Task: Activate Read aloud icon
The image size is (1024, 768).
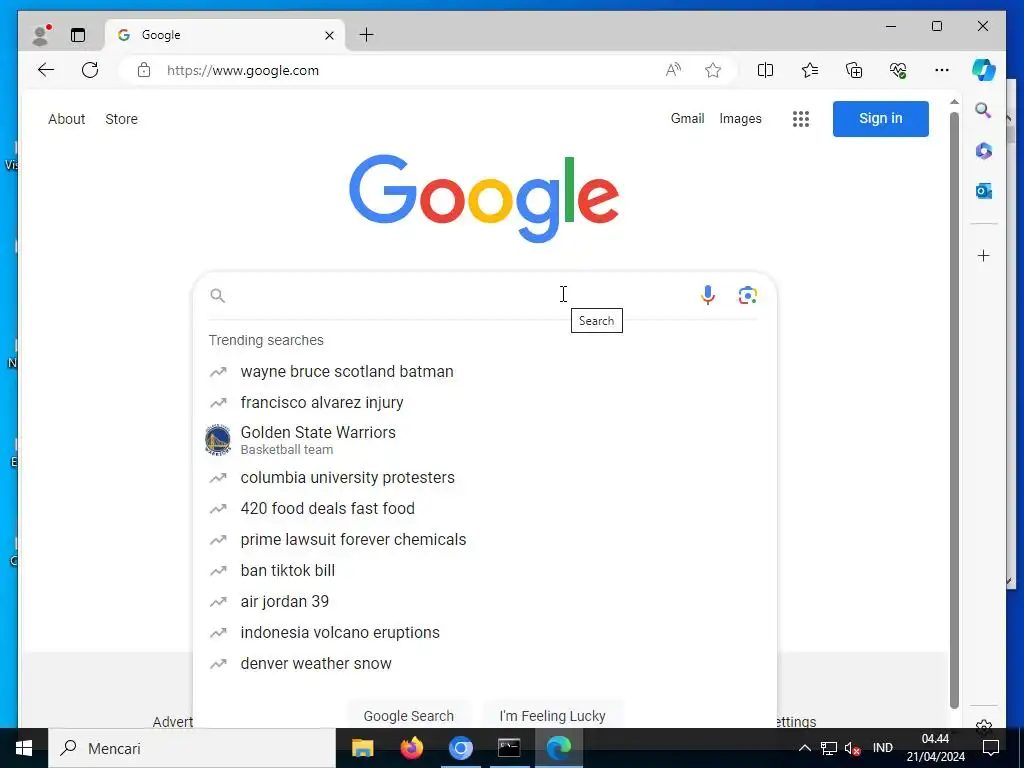Action: (x=673, y=70)
